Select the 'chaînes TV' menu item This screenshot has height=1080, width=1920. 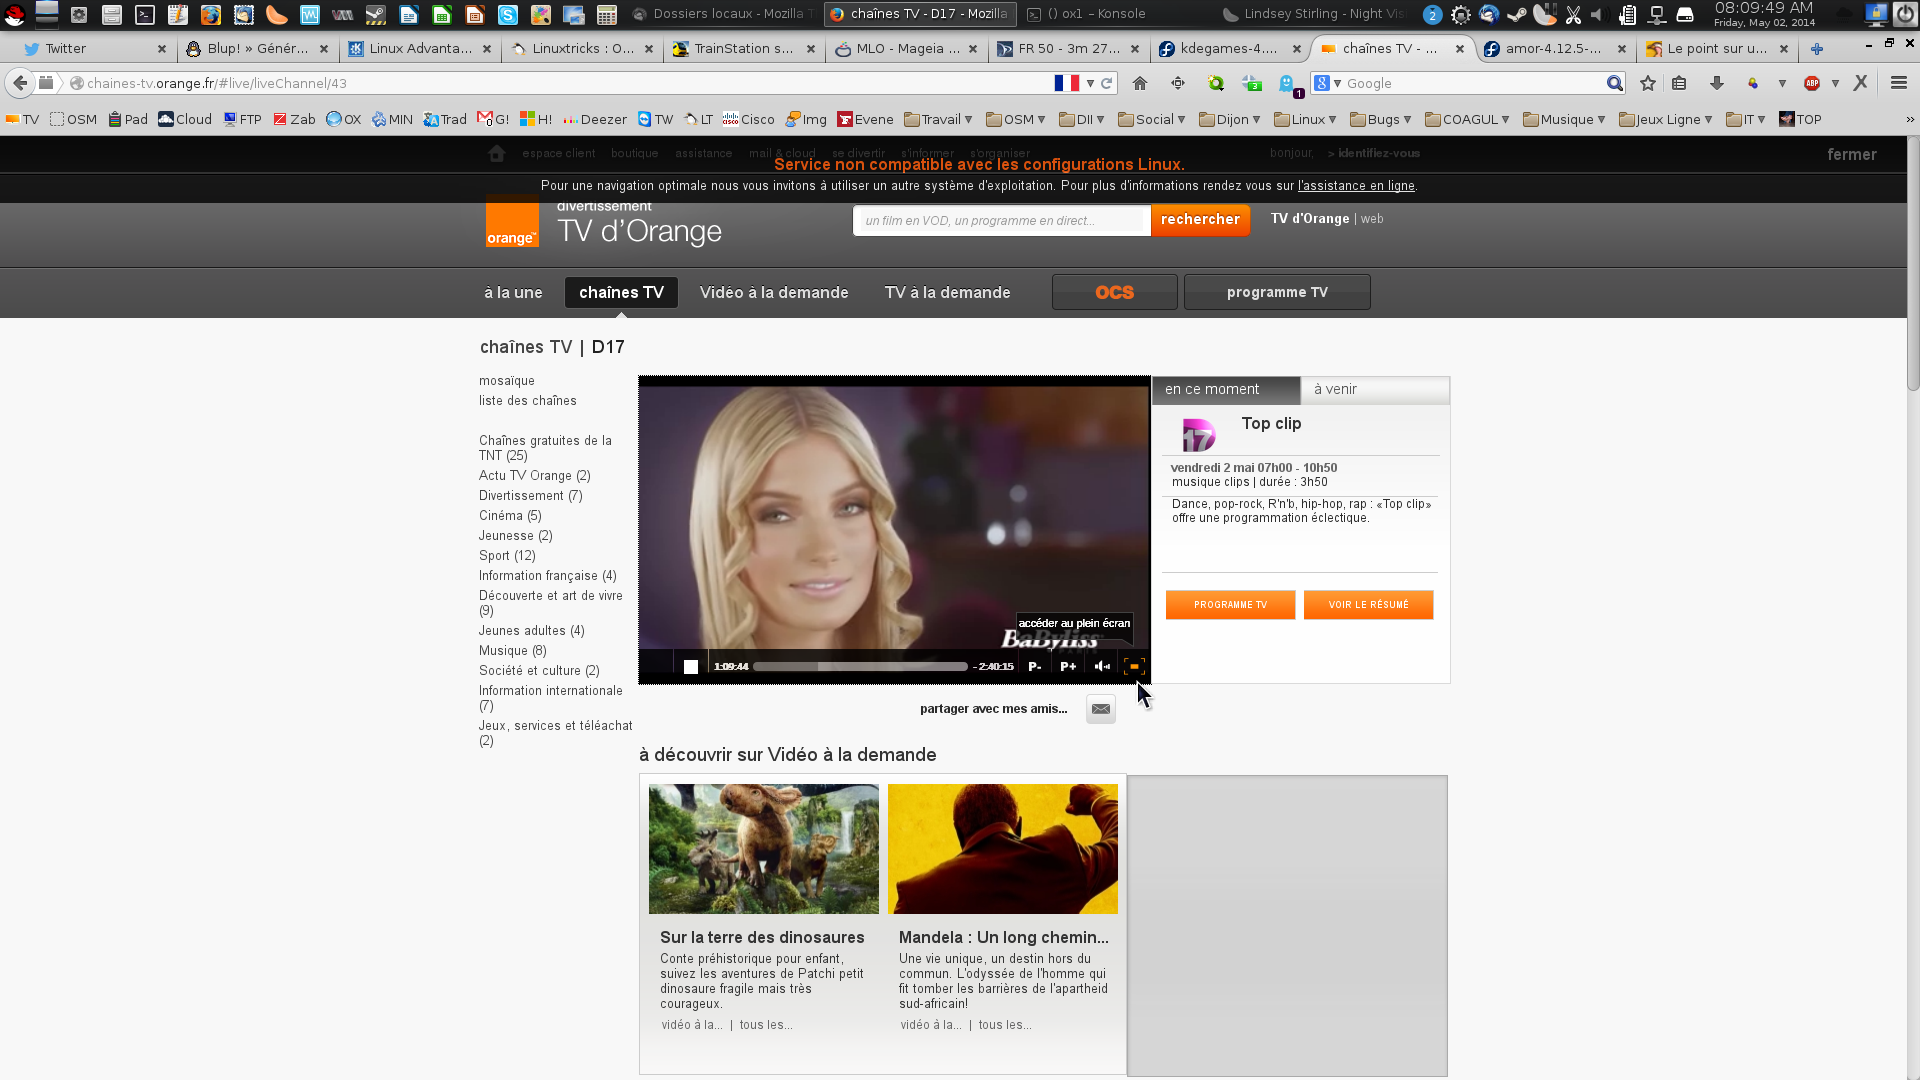click(621, 293)
